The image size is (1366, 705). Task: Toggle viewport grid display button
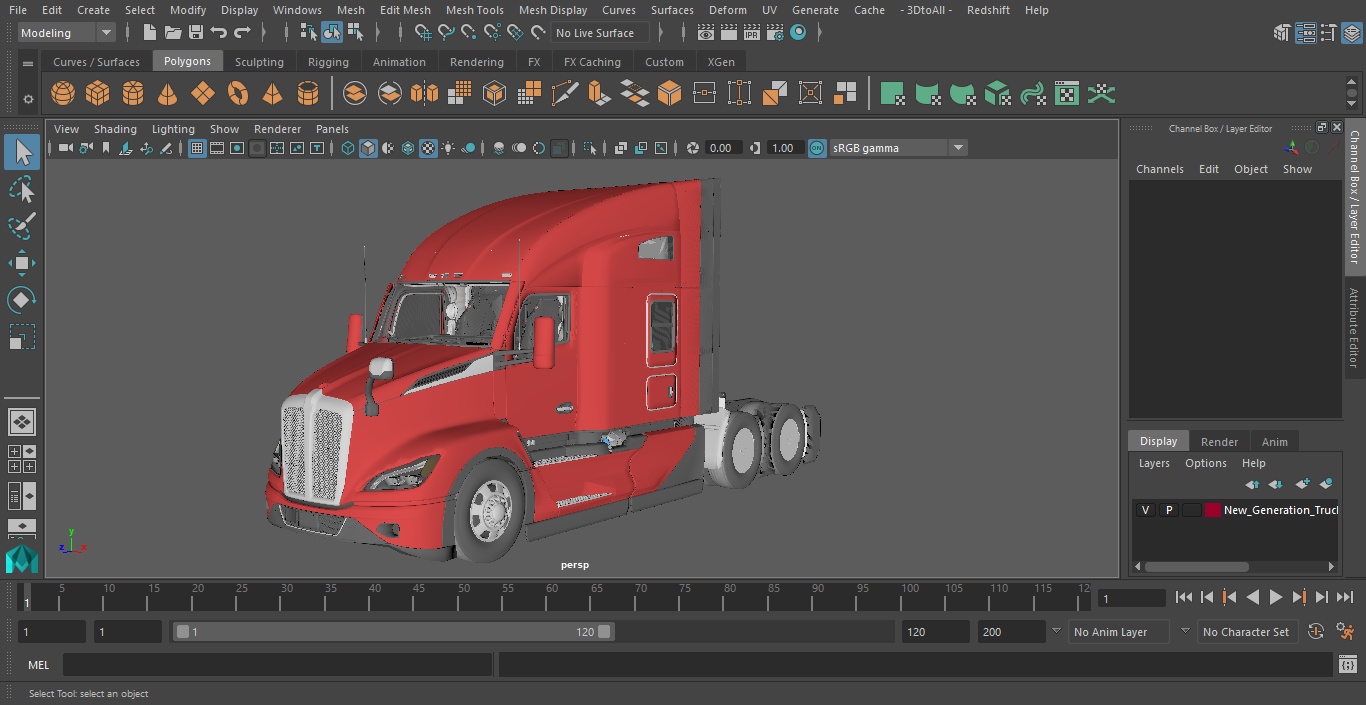(x=197, y=148)
